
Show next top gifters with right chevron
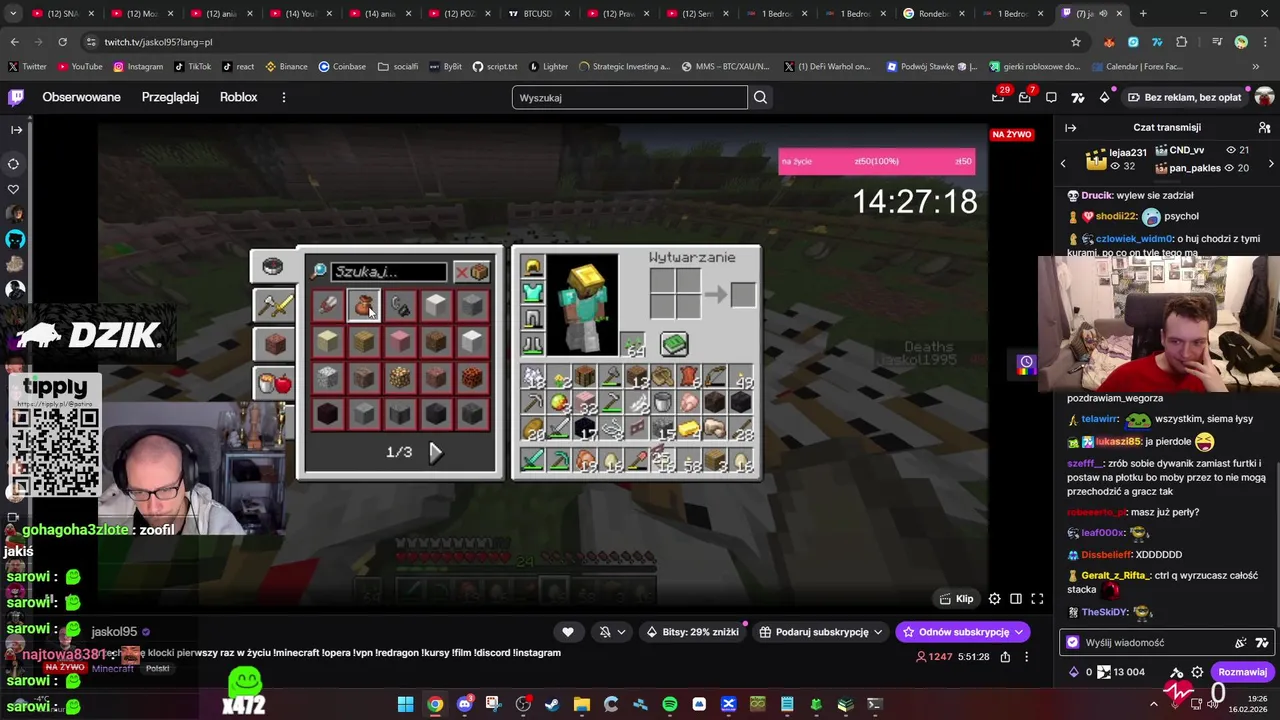[1271, 164]
